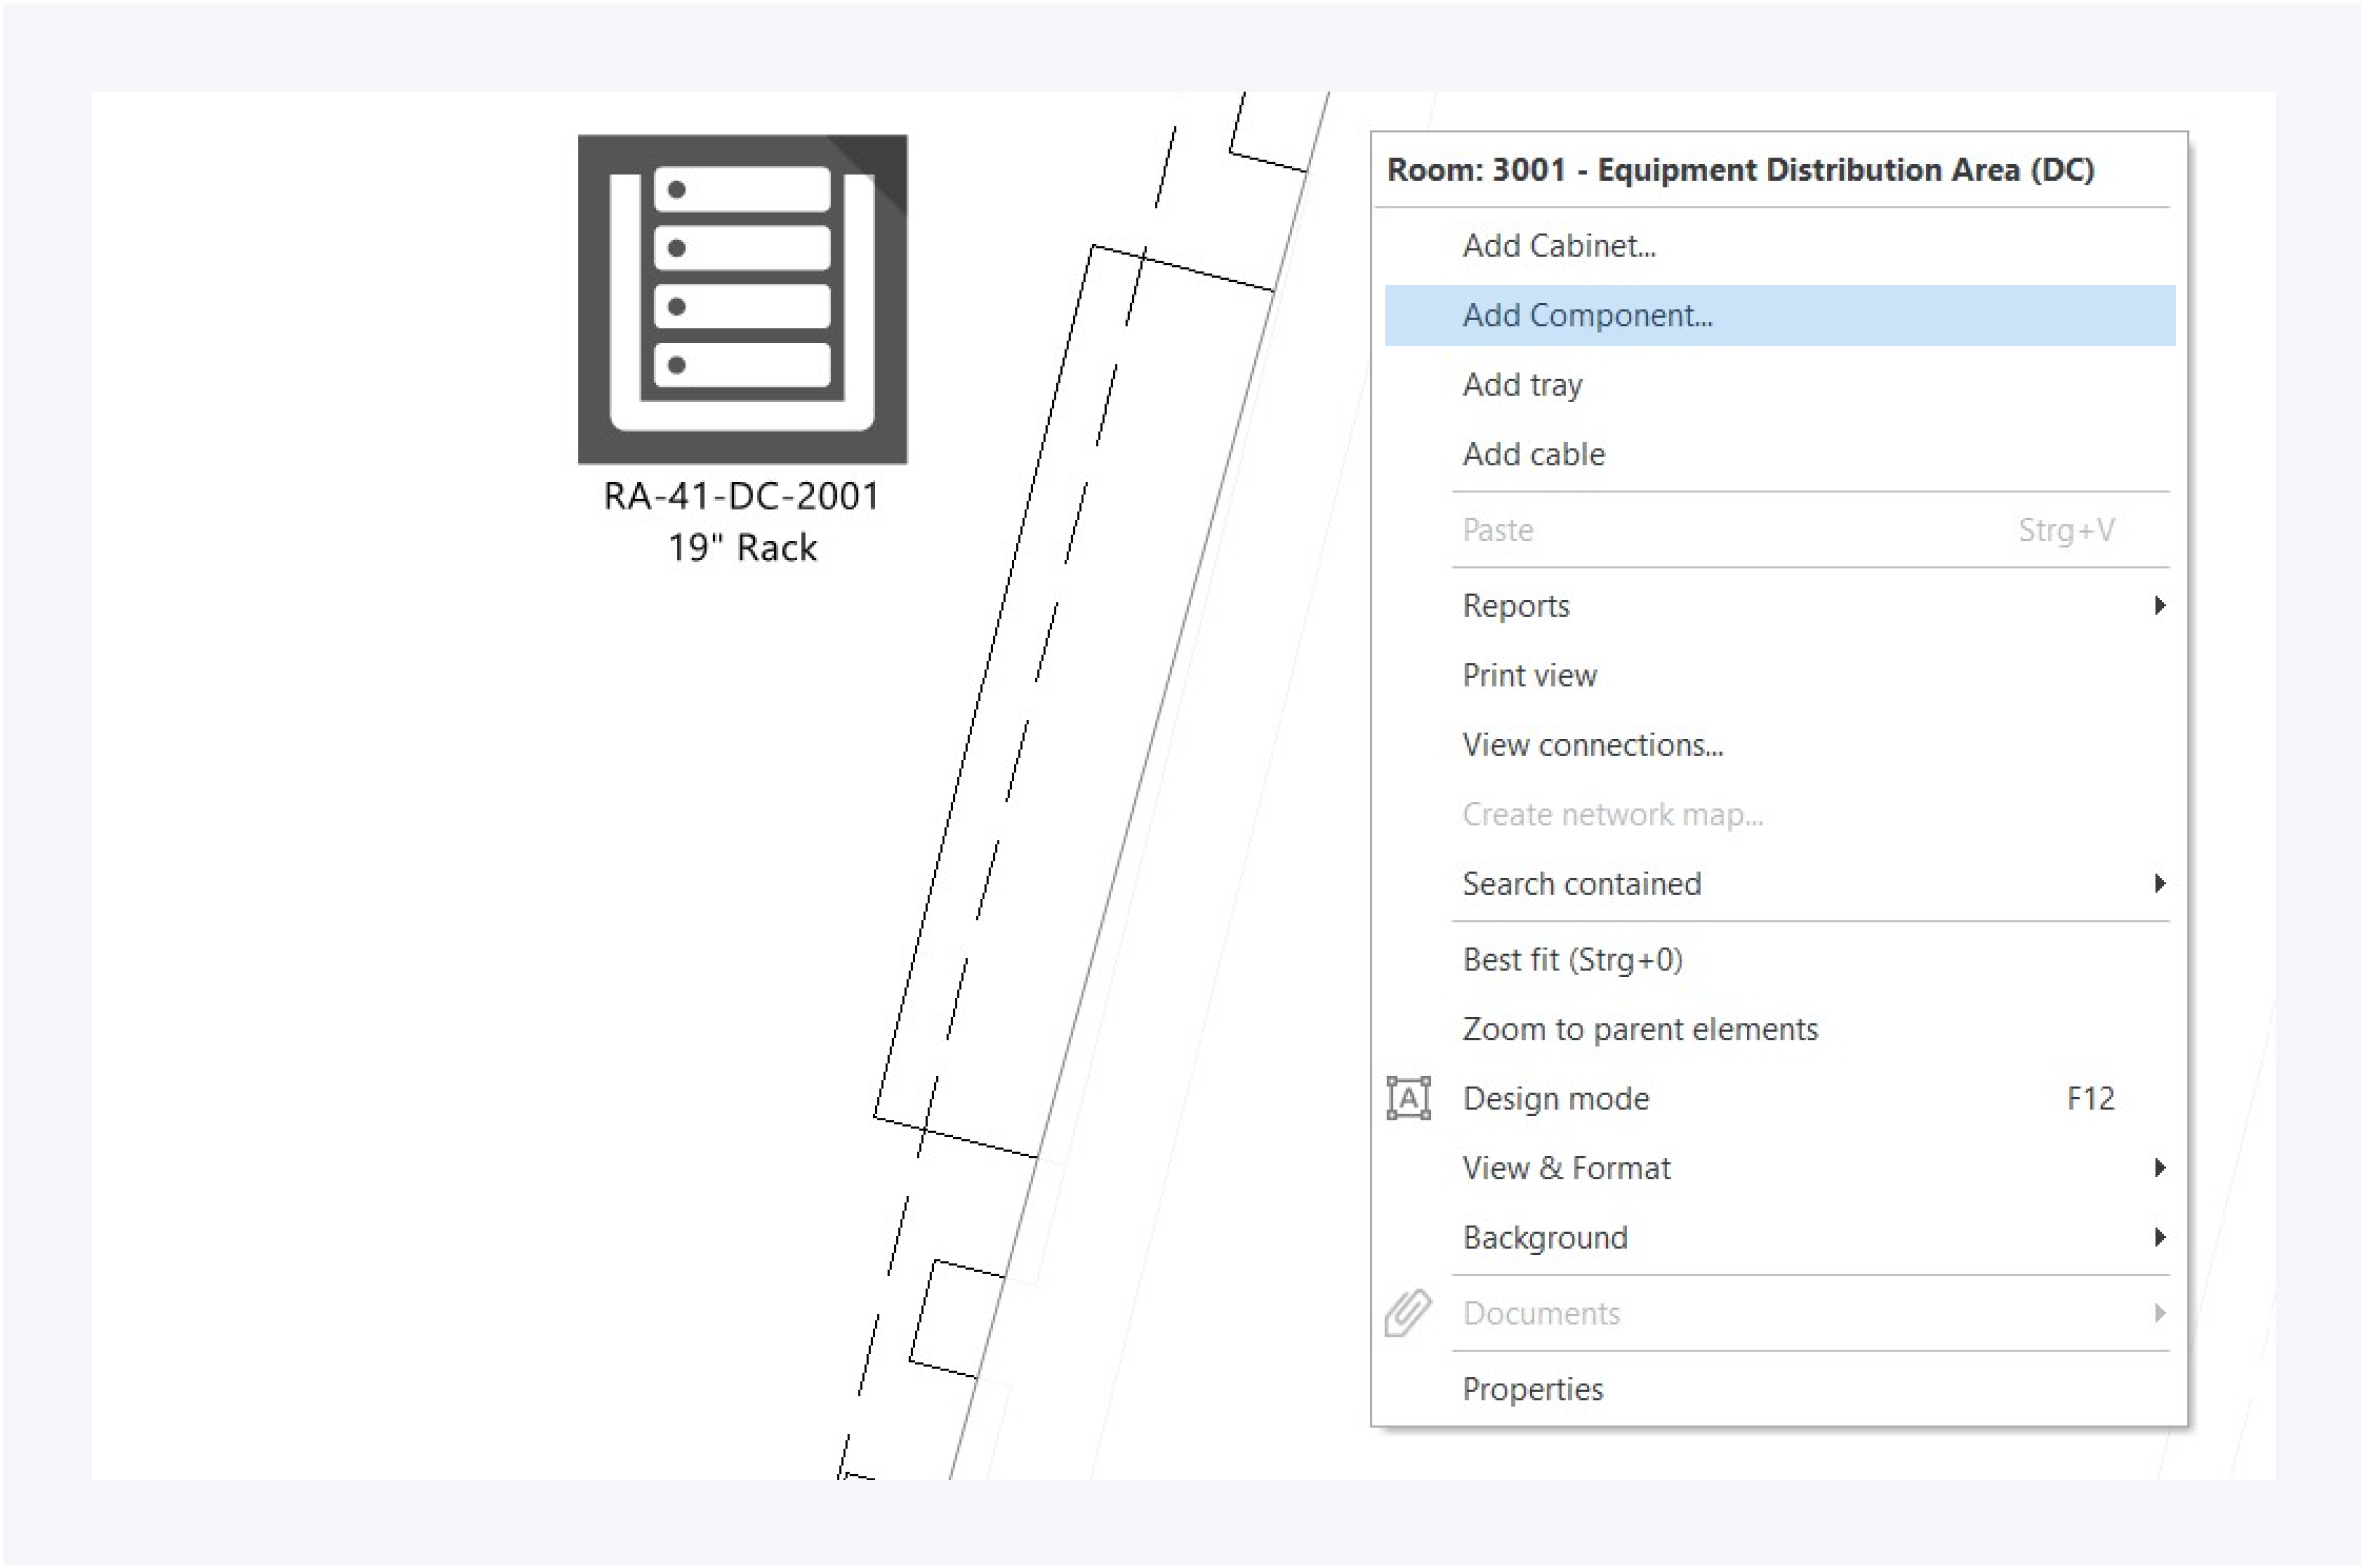
Task: Choose Add cable entry
Action: point(1533,455)
